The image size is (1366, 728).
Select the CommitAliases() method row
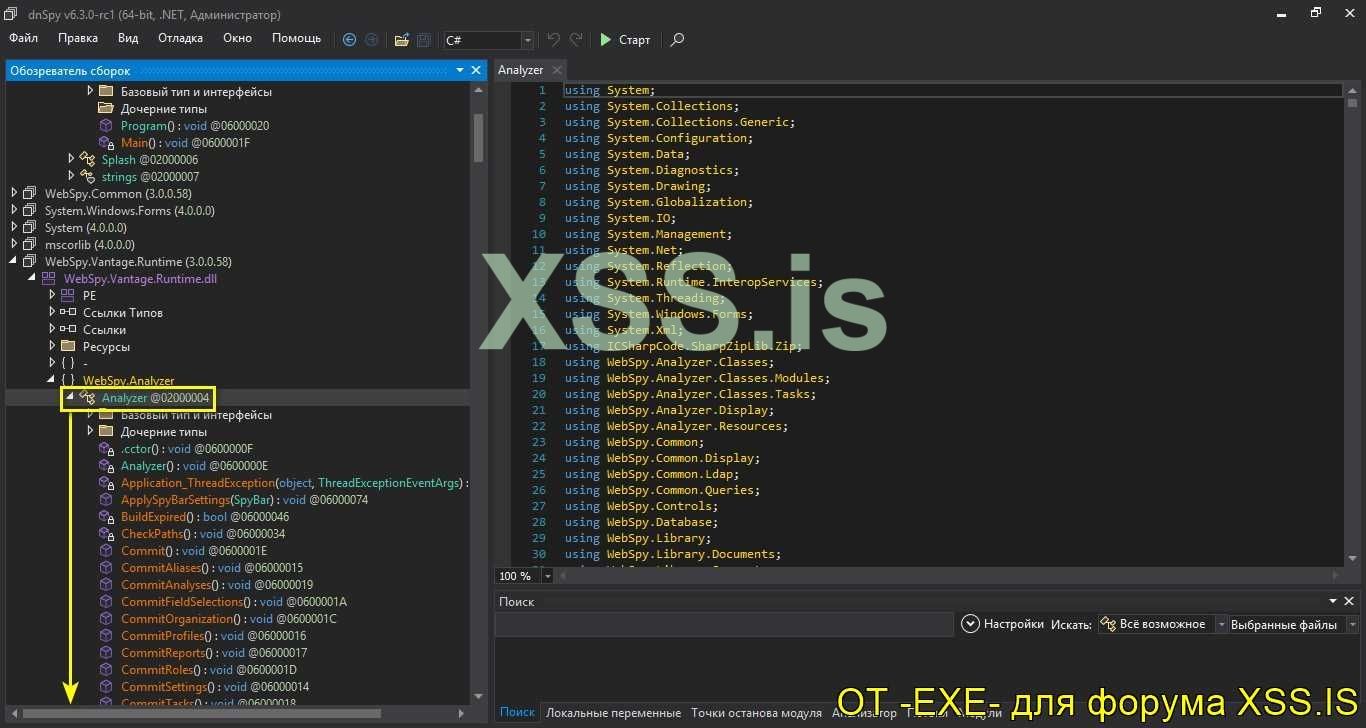[211, 568]
